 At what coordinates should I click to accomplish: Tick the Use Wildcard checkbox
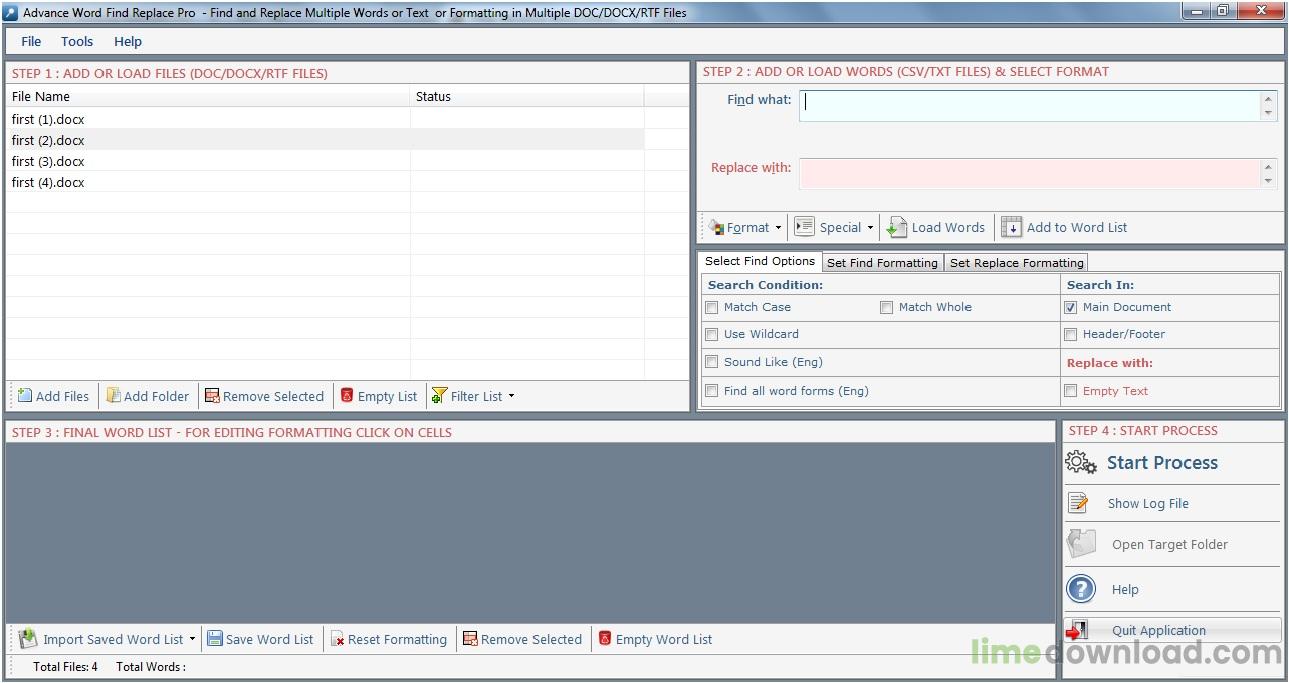(x=712, y=334)
